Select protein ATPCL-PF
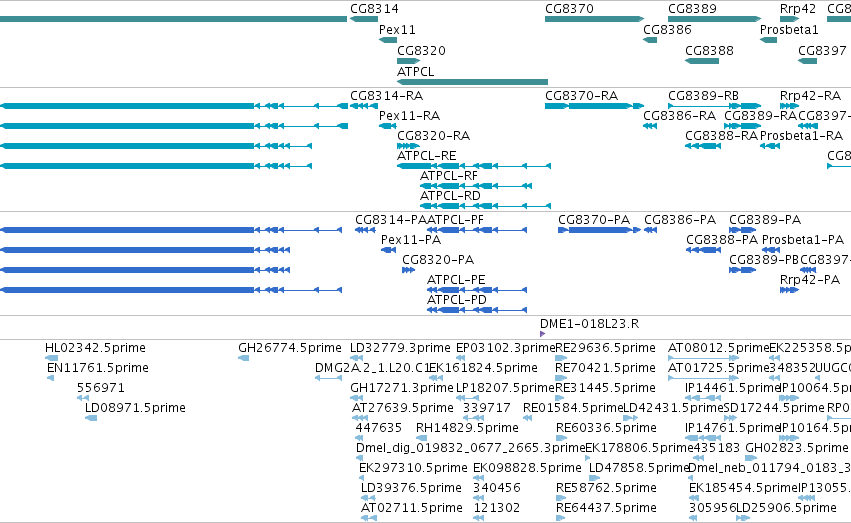Image resolution: width=851 pixels, height=523 pixels. pos(455,220)
